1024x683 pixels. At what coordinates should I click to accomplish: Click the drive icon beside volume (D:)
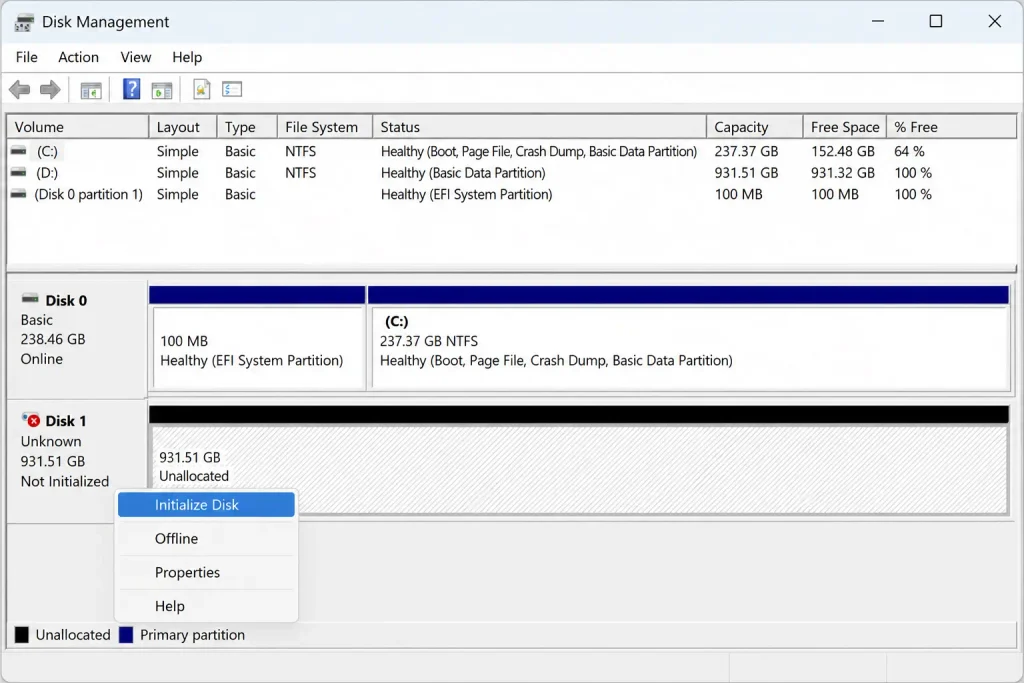(19, 172)
